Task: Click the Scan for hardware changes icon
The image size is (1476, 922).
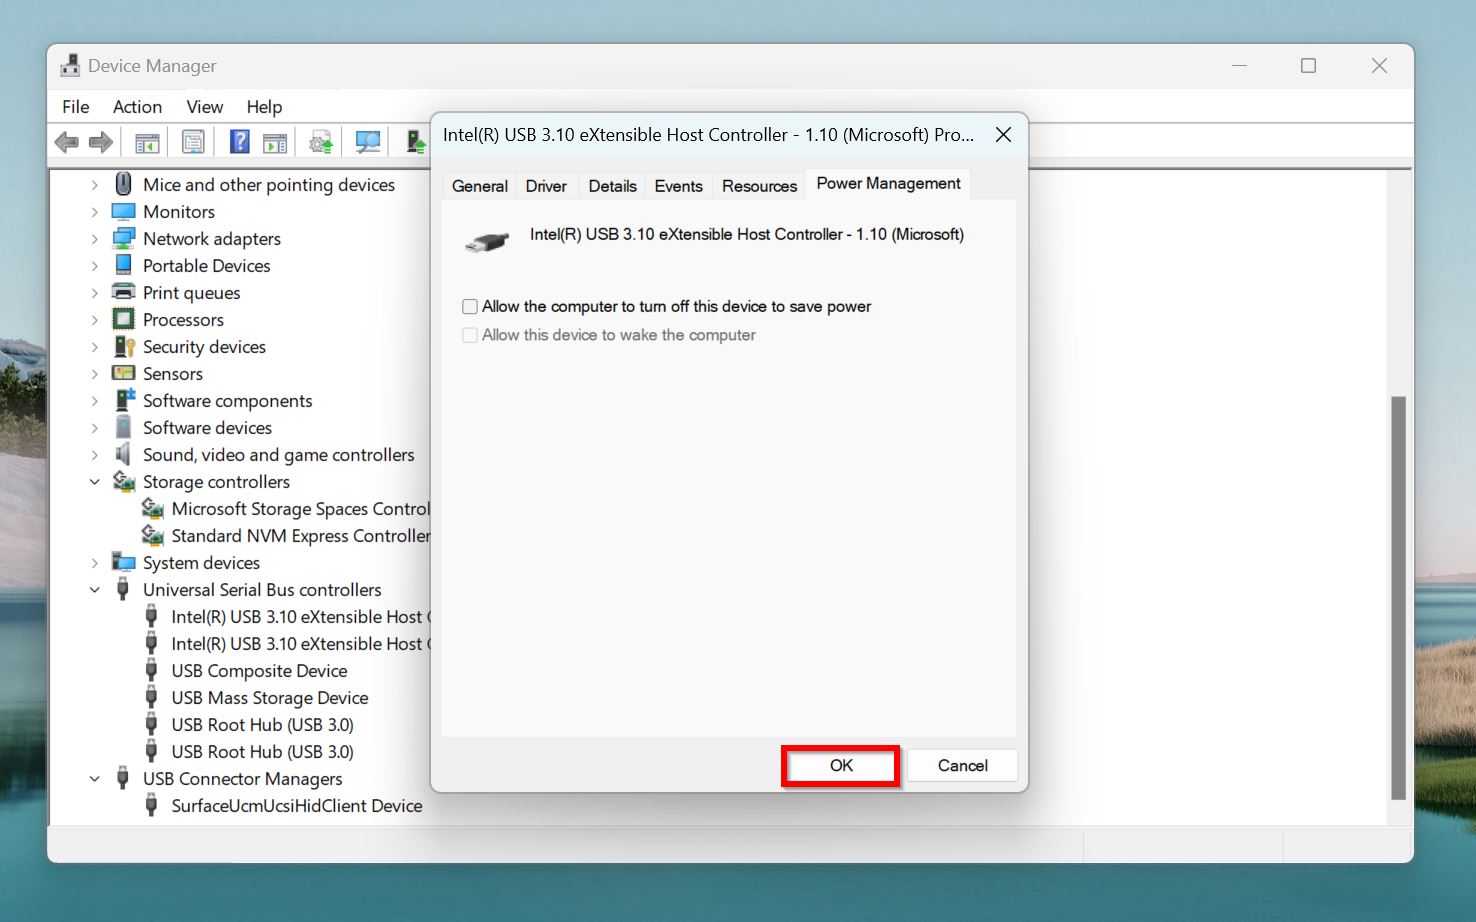Action: point(368,143)
